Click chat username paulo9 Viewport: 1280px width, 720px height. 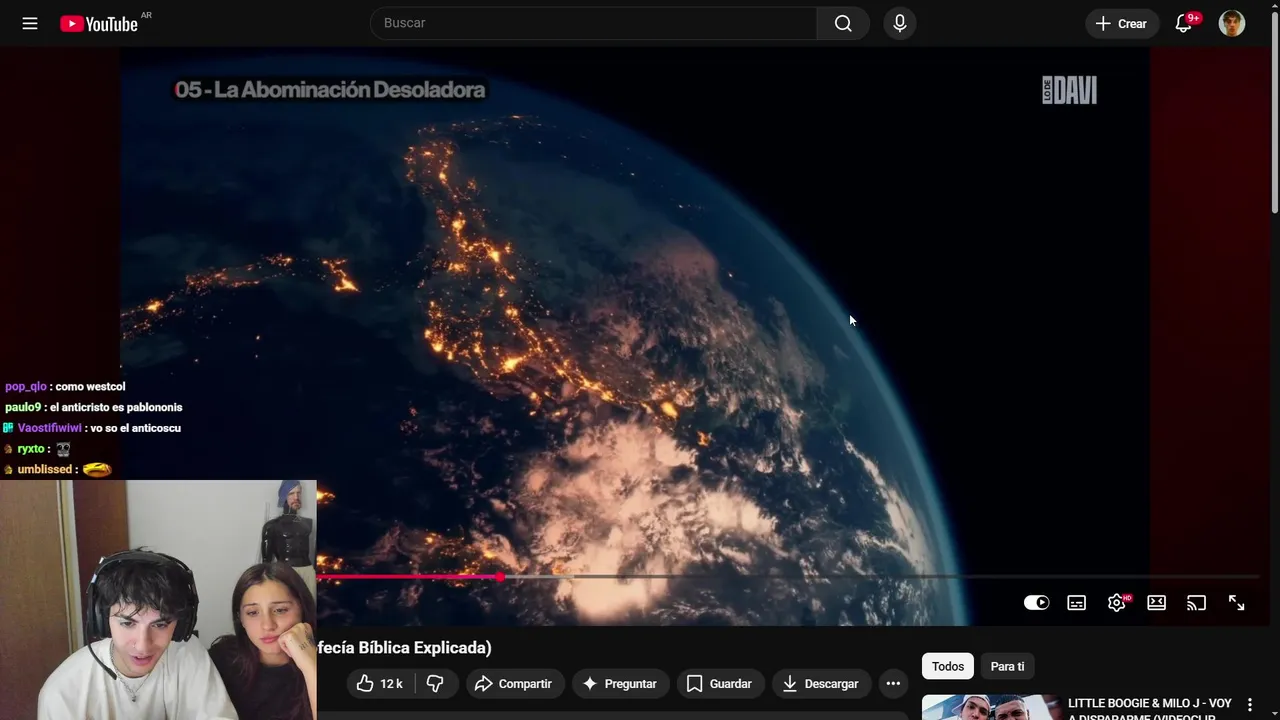[x=23, y=408]
